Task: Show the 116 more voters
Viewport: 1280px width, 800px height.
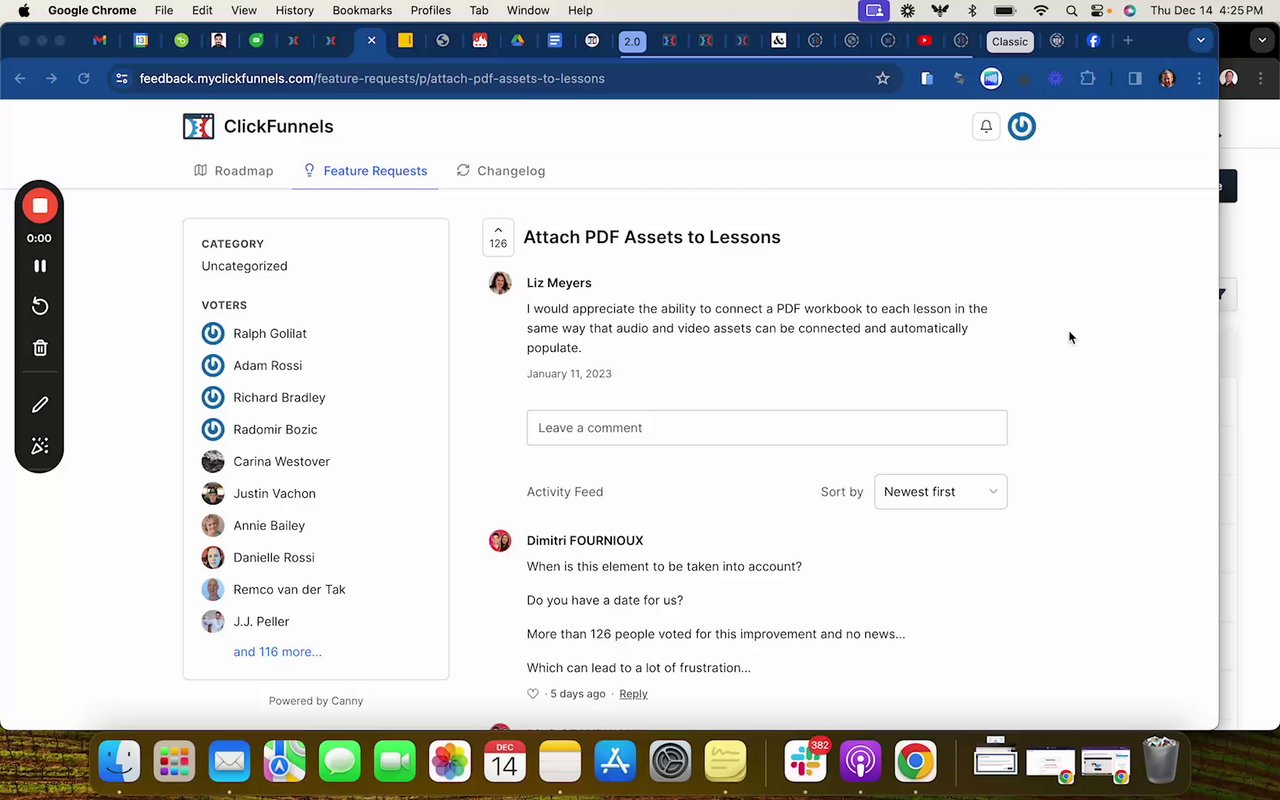Action: (277, 652)
